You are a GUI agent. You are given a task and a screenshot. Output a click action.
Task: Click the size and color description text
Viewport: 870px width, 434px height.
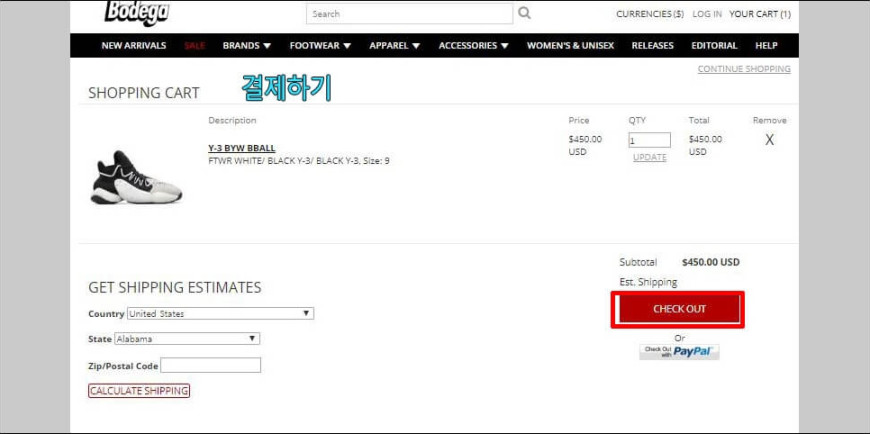tap(299, 161)
